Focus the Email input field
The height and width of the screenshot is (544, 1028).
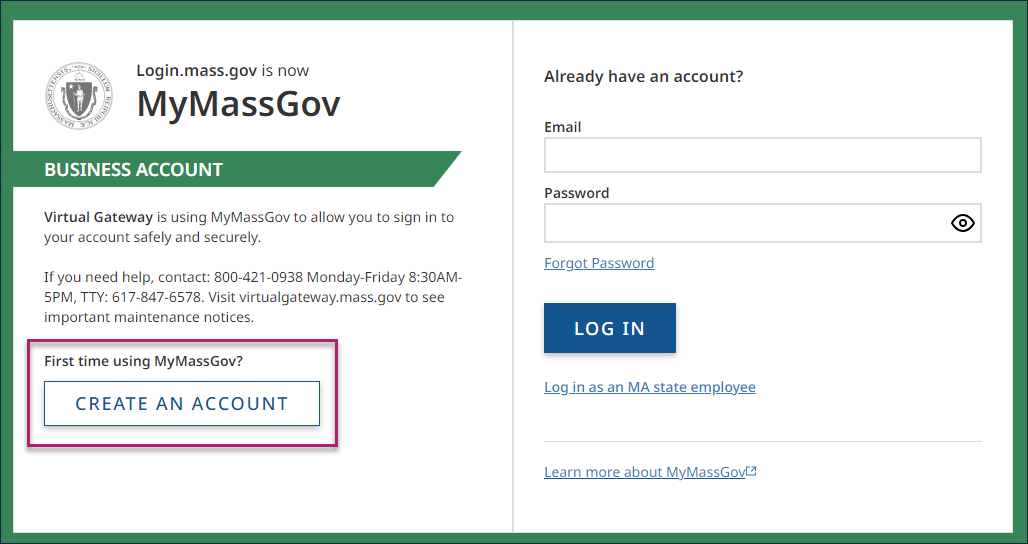coord(762,155)
